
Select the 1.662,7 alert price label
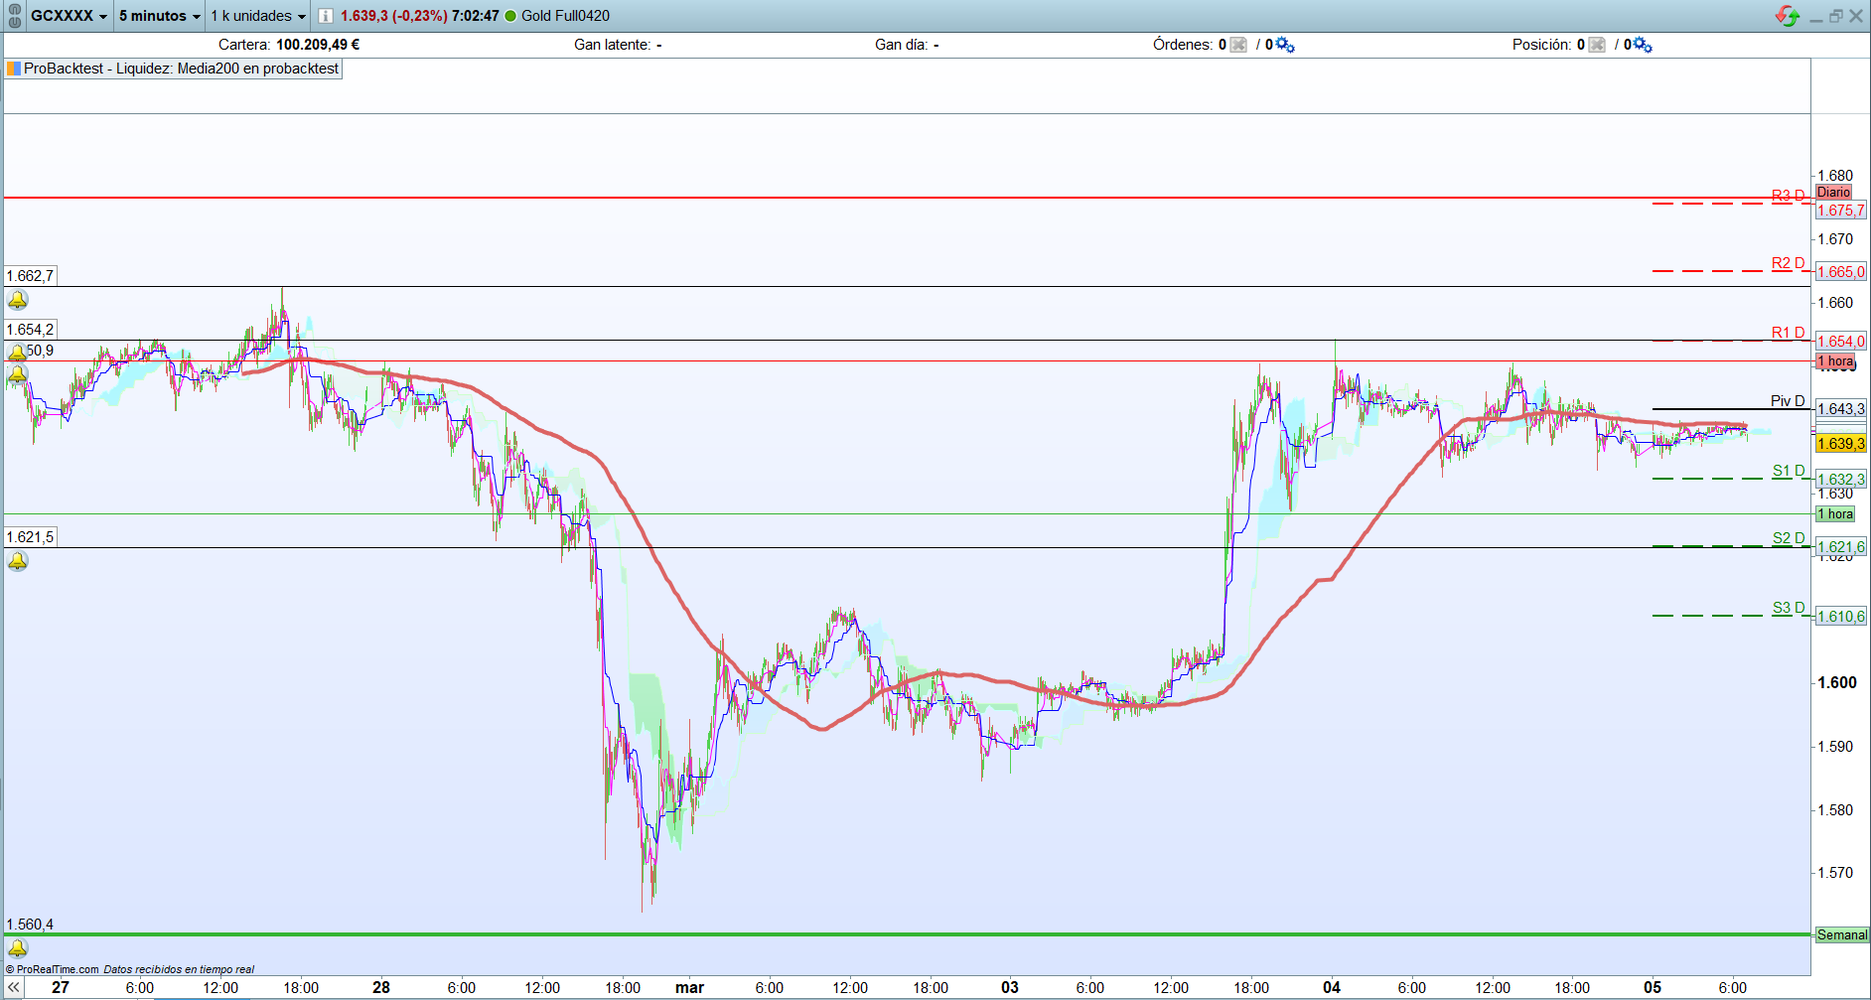click(x=30, y=276)
